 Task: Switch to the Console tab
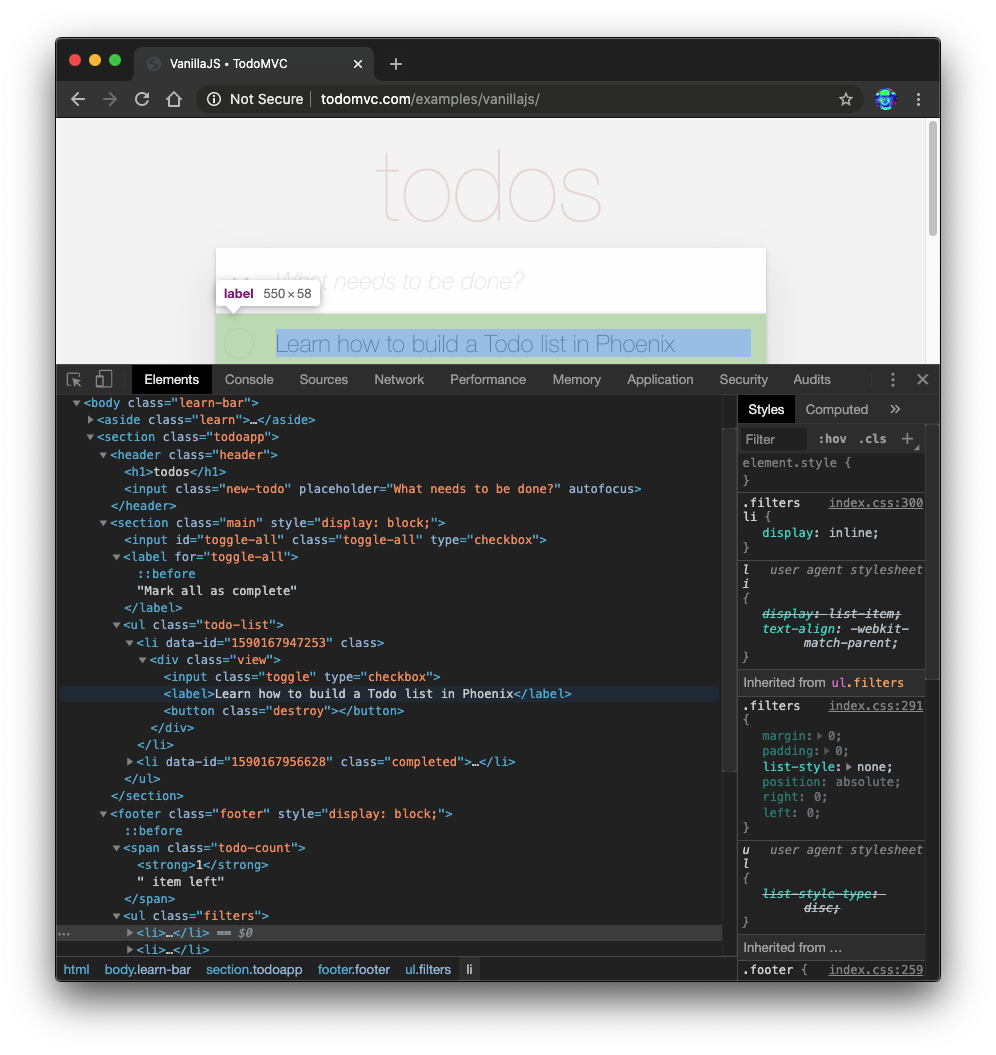pyautogui.click(x=249, y=380)
